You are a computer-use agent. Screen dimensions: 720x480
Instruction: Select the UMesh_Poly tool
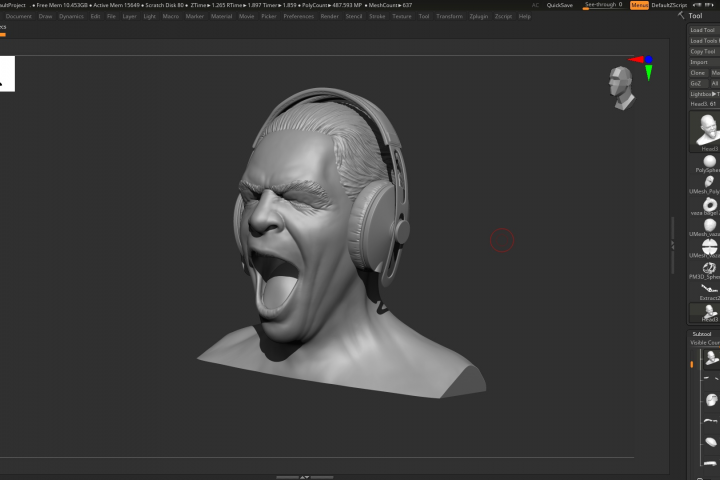709,182
